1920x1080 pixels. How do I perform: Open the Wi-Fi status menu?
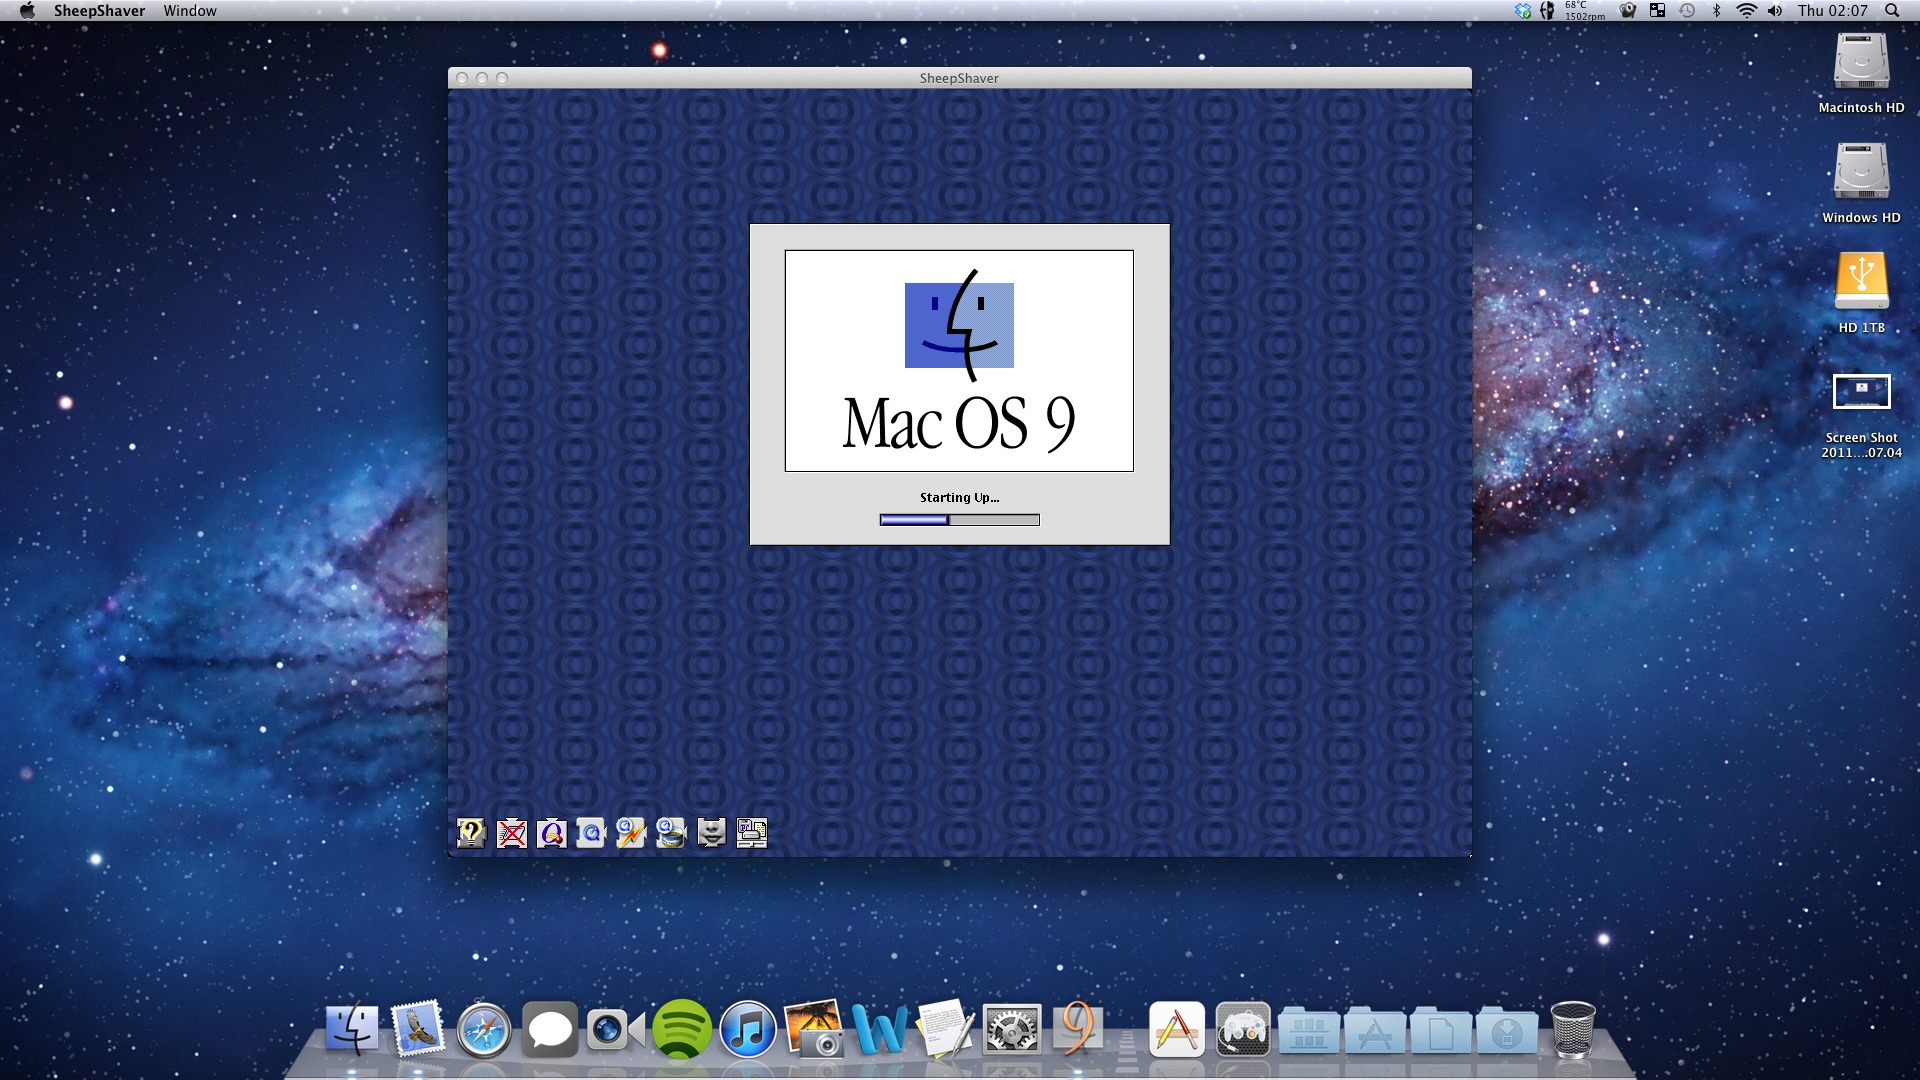(1746, 11)
